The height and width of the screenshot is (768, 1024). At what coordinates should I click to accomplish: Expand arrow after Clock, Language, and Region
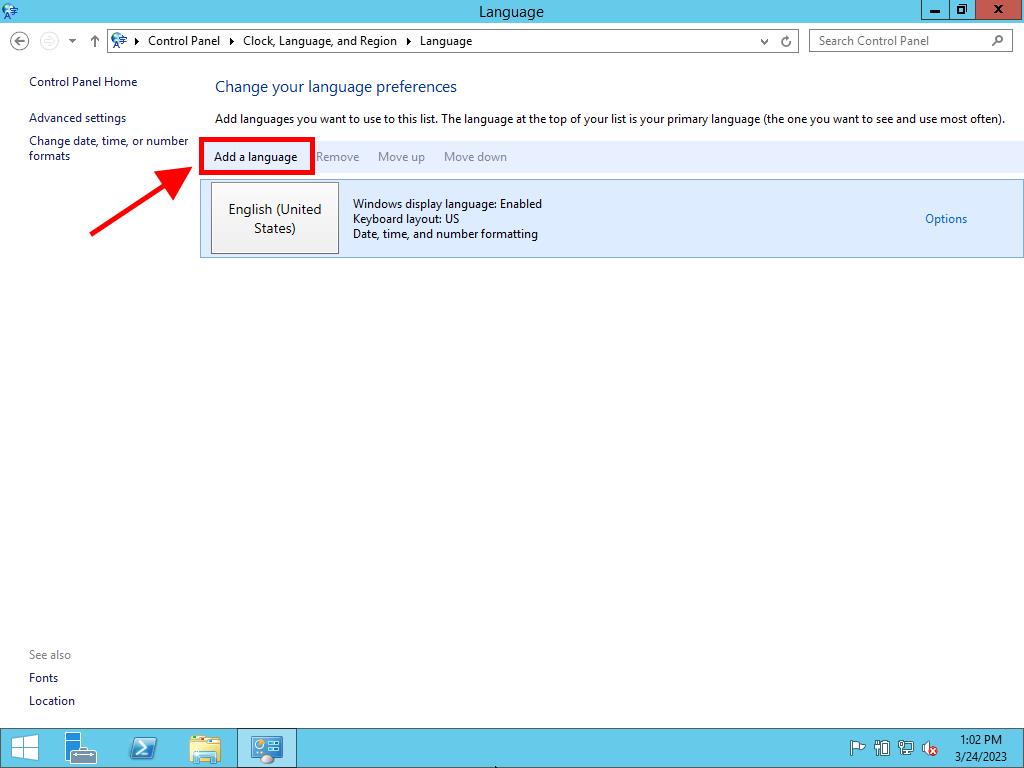(409, 41)
